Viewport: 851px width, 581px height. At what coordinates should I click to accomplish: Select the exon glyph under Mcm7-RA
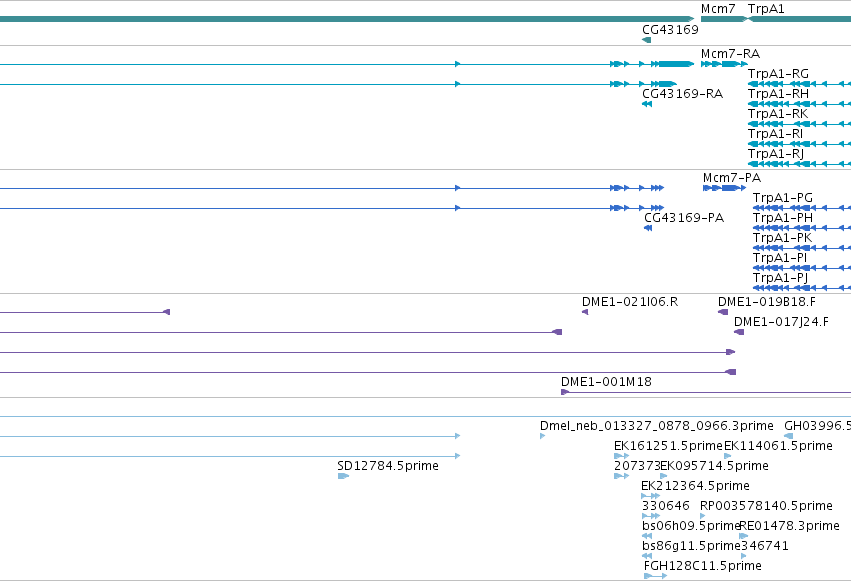(x=724, y=64)
